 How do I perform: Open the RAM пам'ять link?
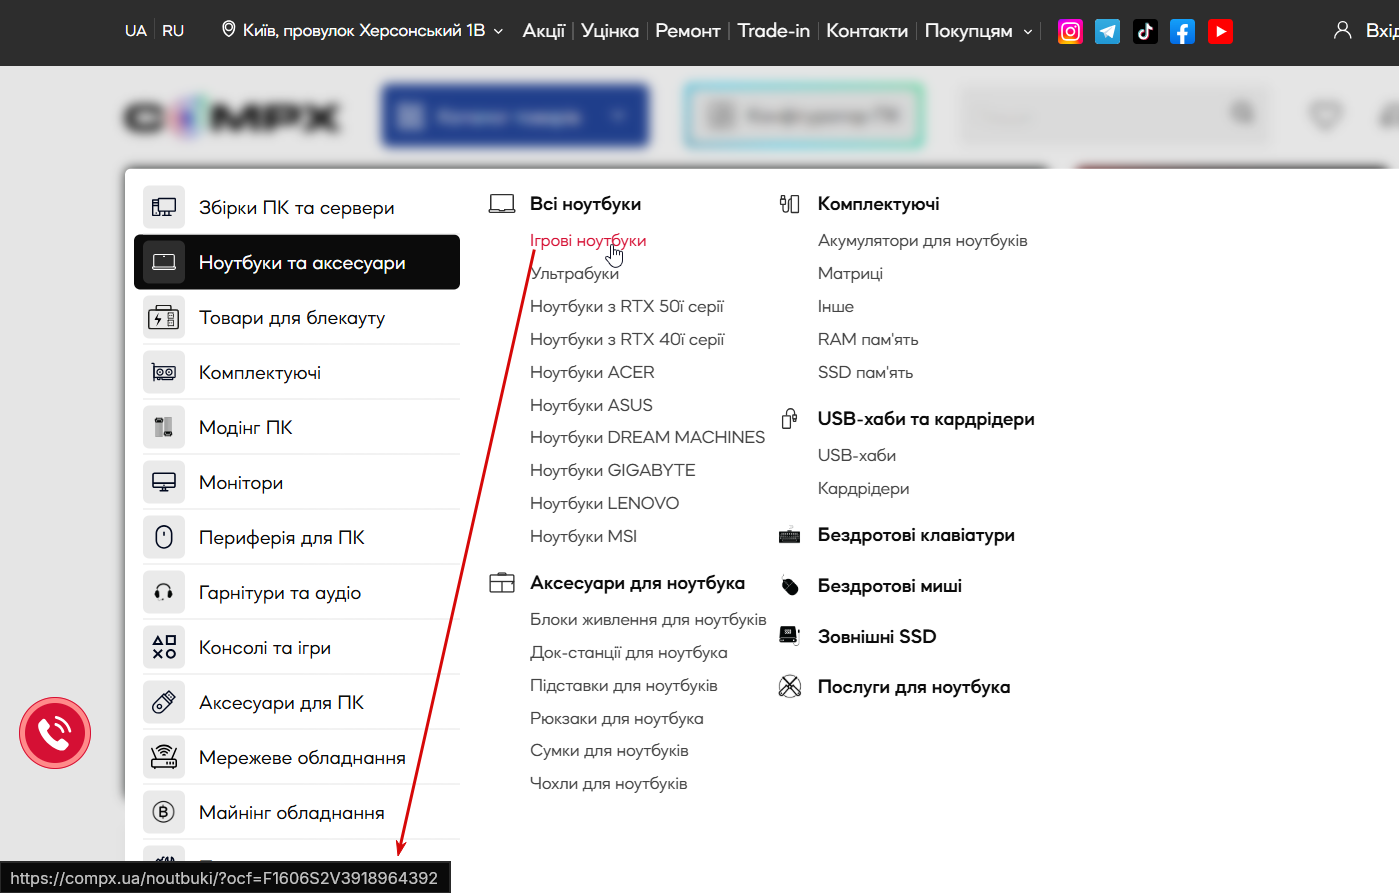pyautogui.click(x=868, y=340)
